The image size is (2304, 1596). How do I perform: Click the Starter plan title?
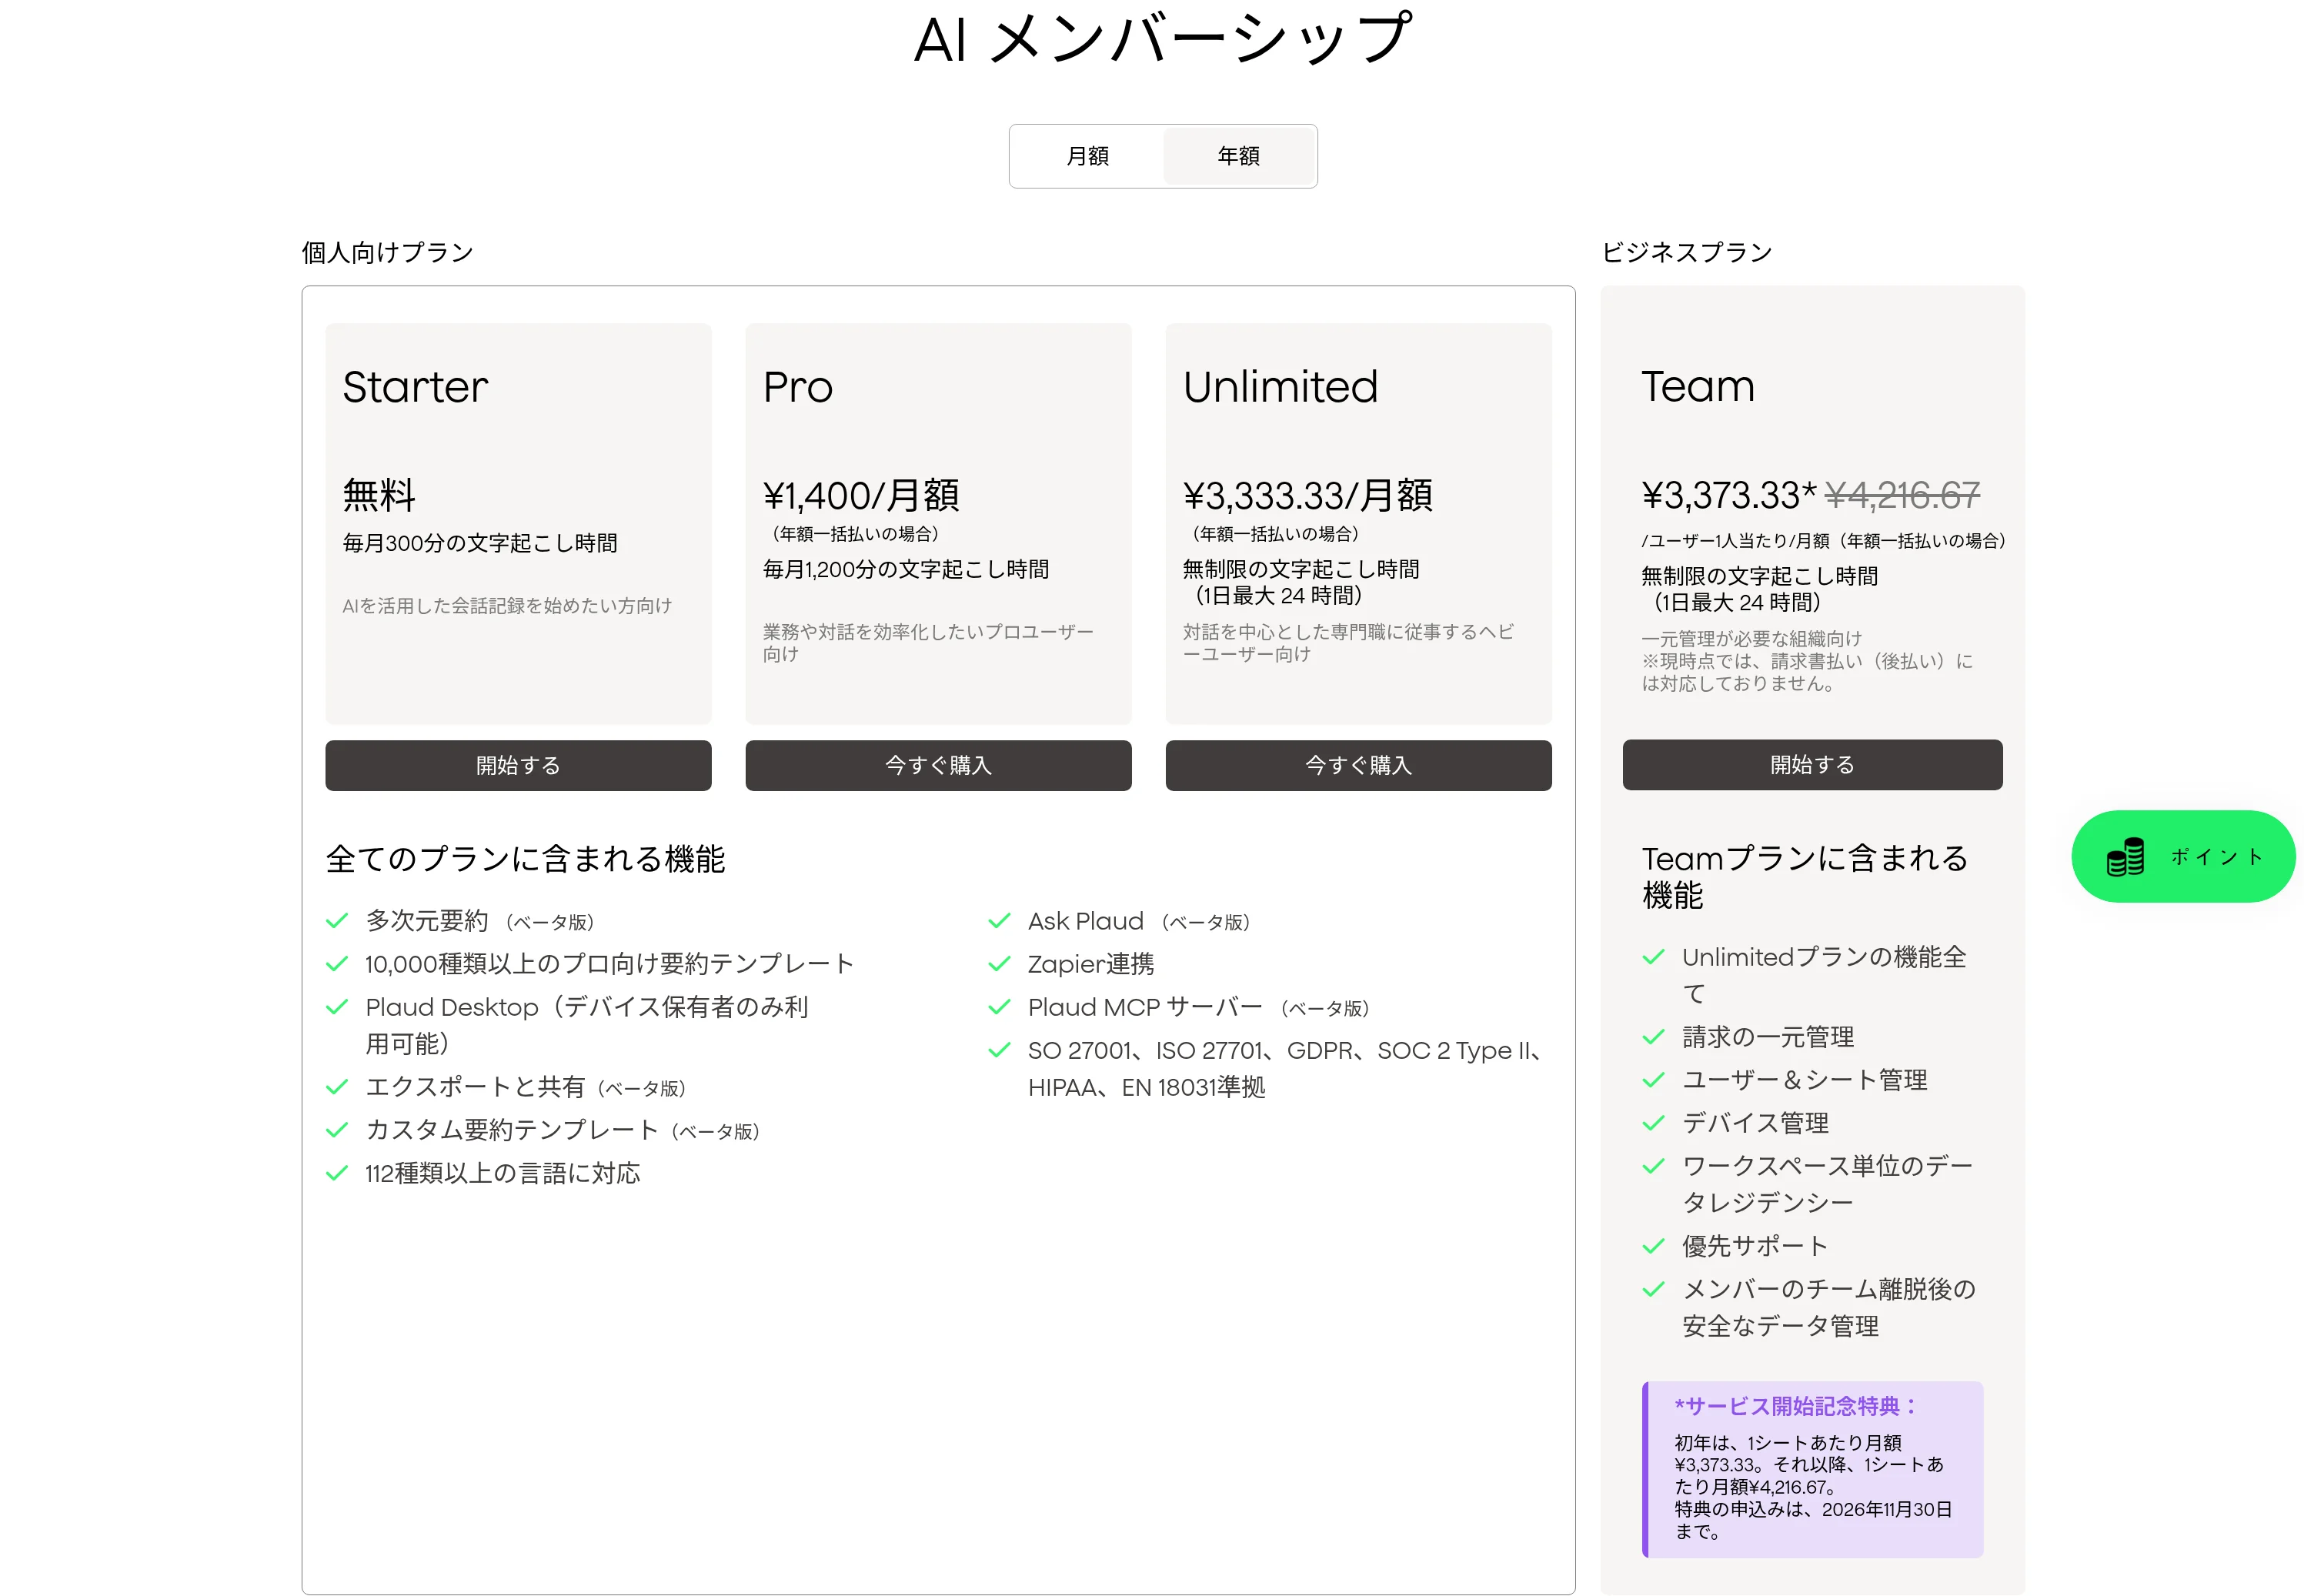415,387
